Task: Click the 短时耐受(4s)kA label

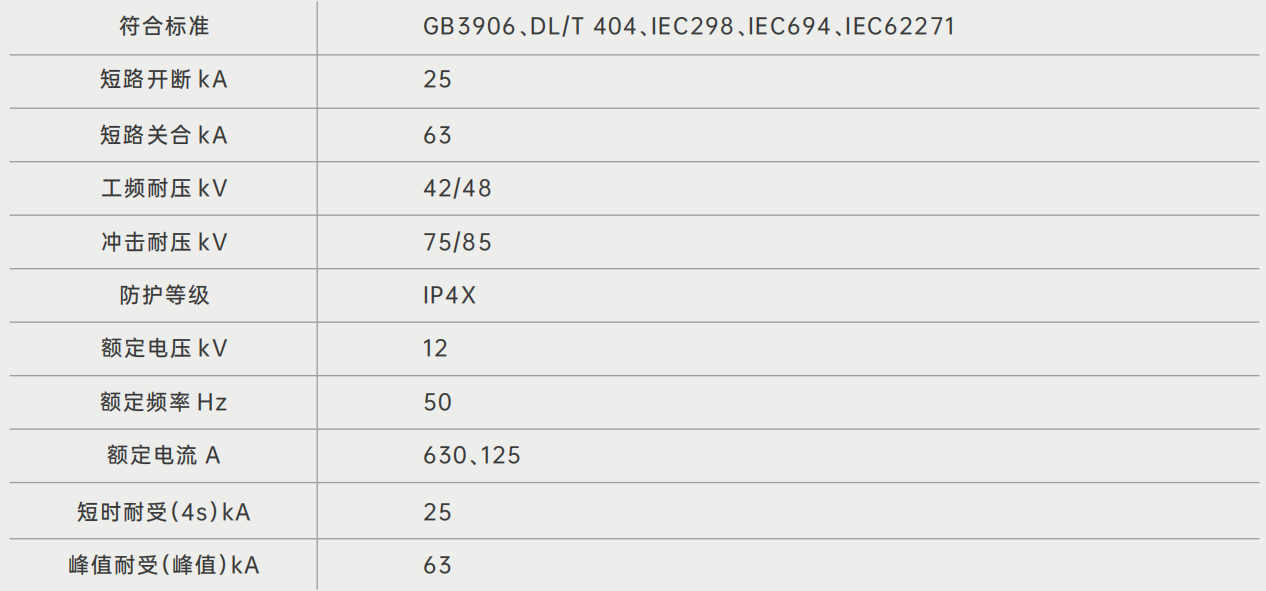Action: pos(164,512)
